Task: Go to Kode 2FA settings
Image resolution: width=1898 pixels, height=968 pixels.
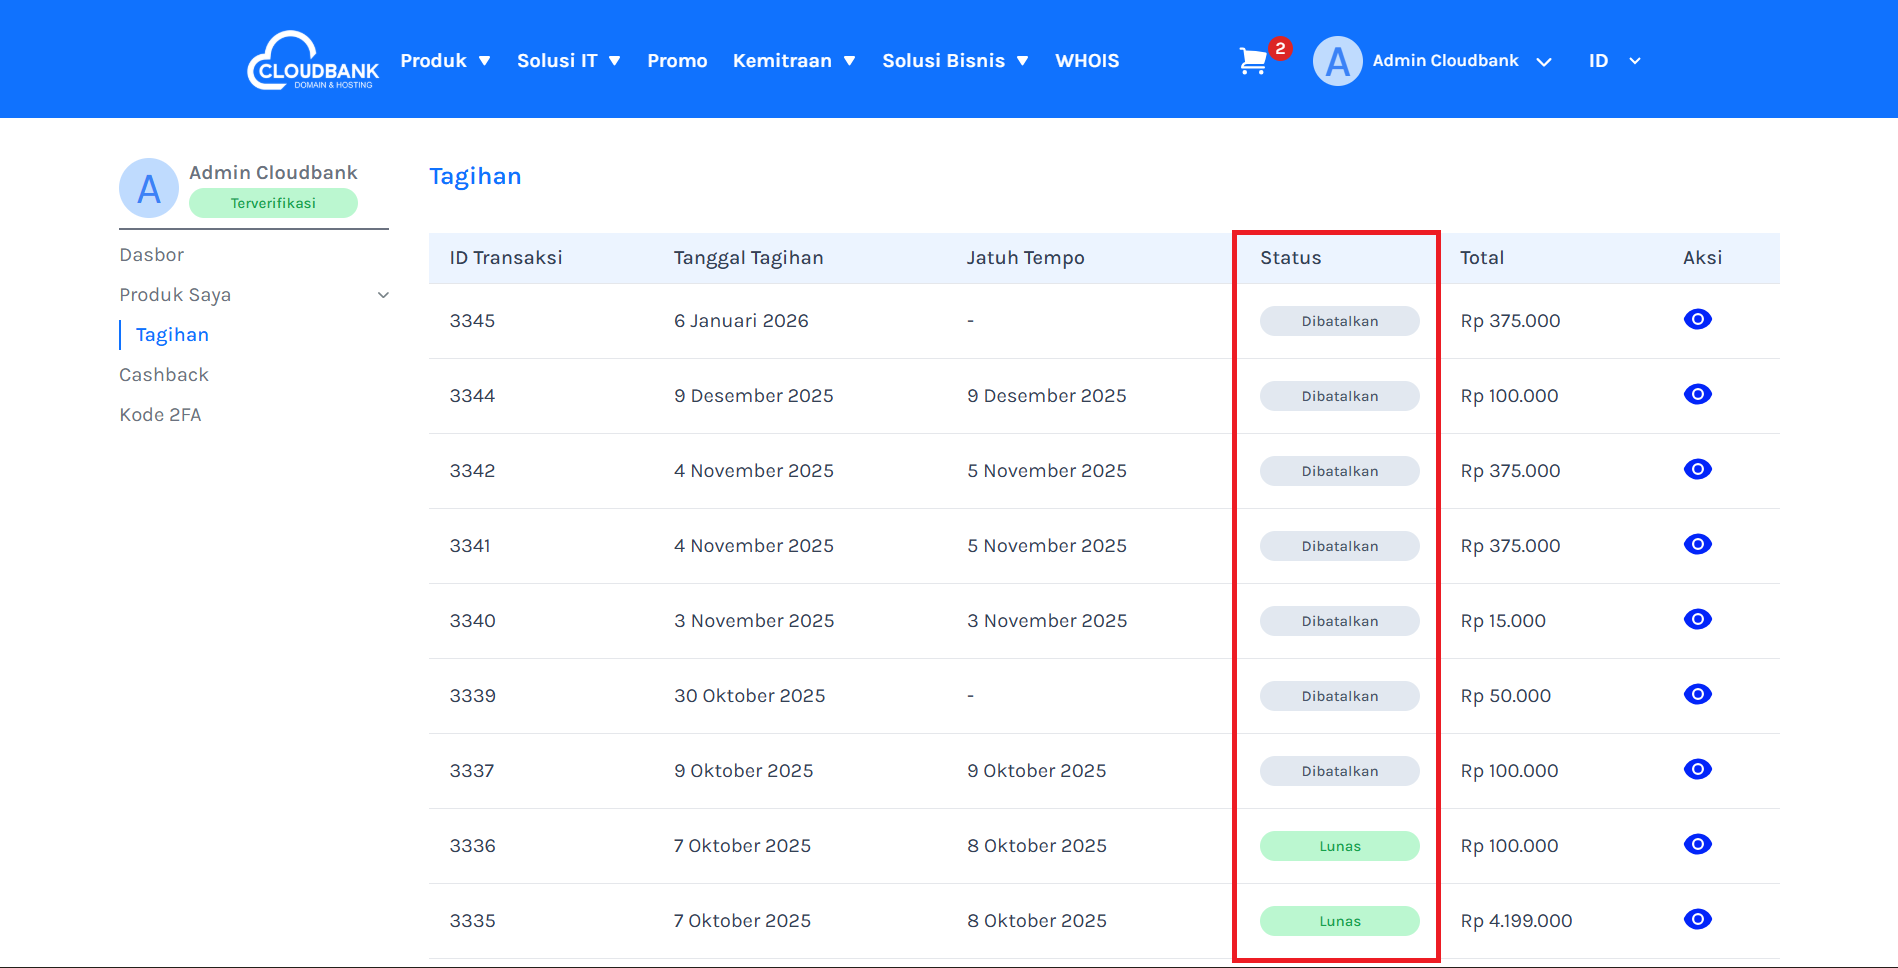Action: pos(160,415)
